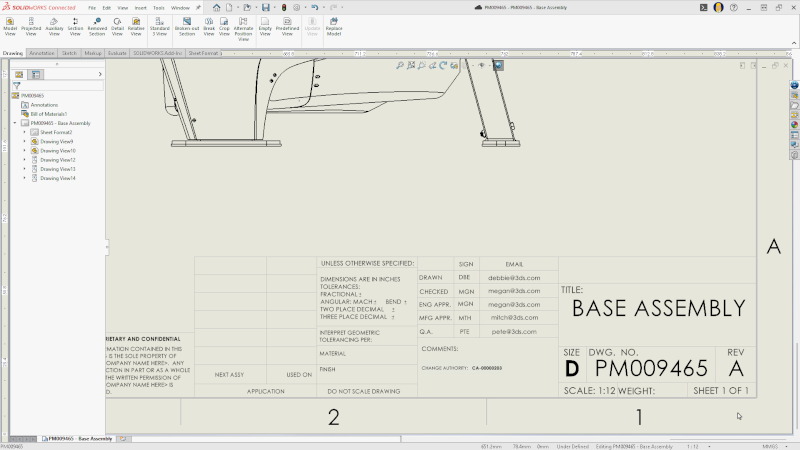Click the feature tree filter field
This screenshot has width=800, height=450.
pos(60,85)
